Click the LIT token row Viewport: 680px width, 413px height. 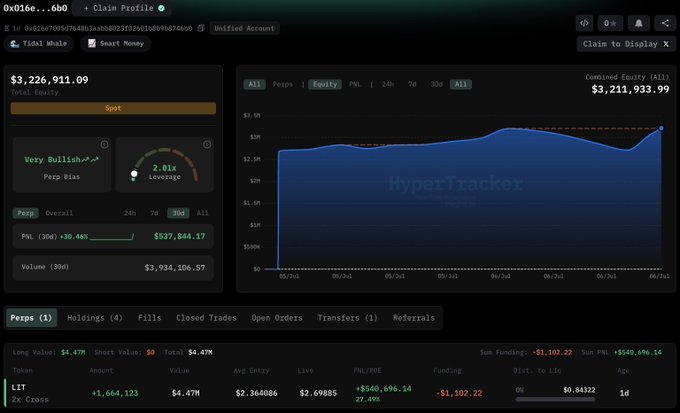tap(340, 393)
